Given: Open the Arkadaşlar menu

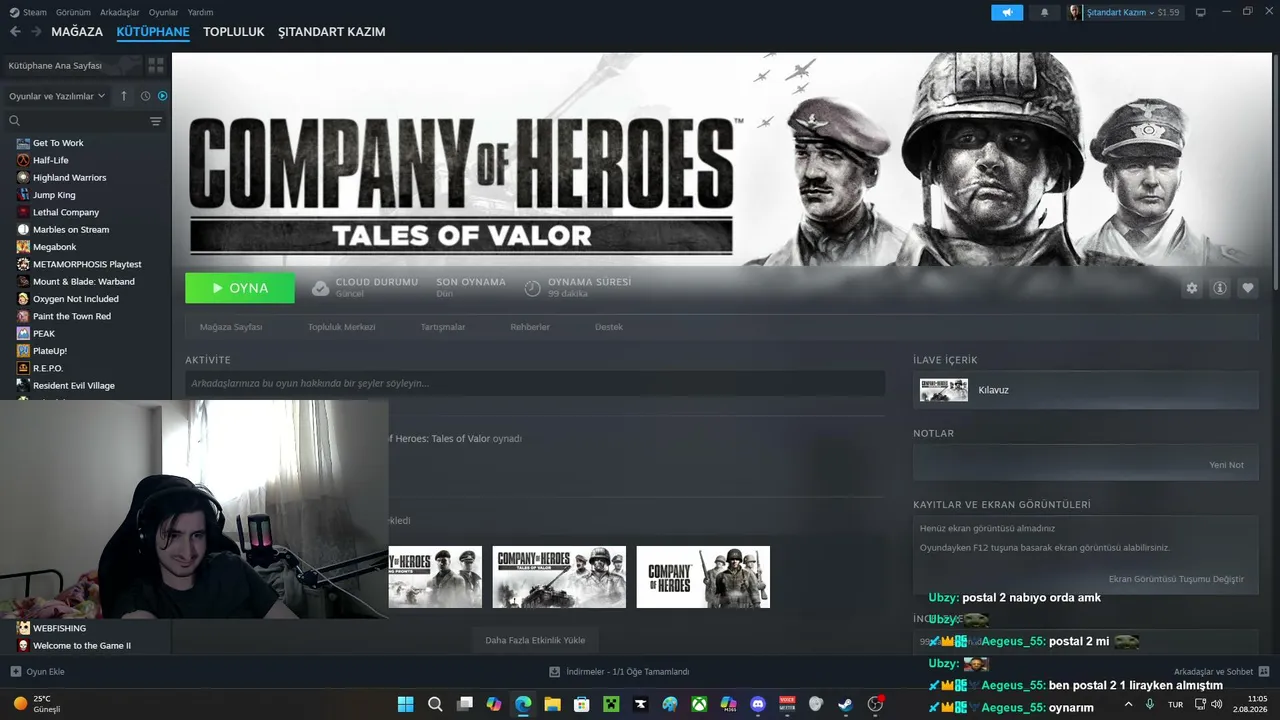Looking at the screenshot, I should point(120,12).
